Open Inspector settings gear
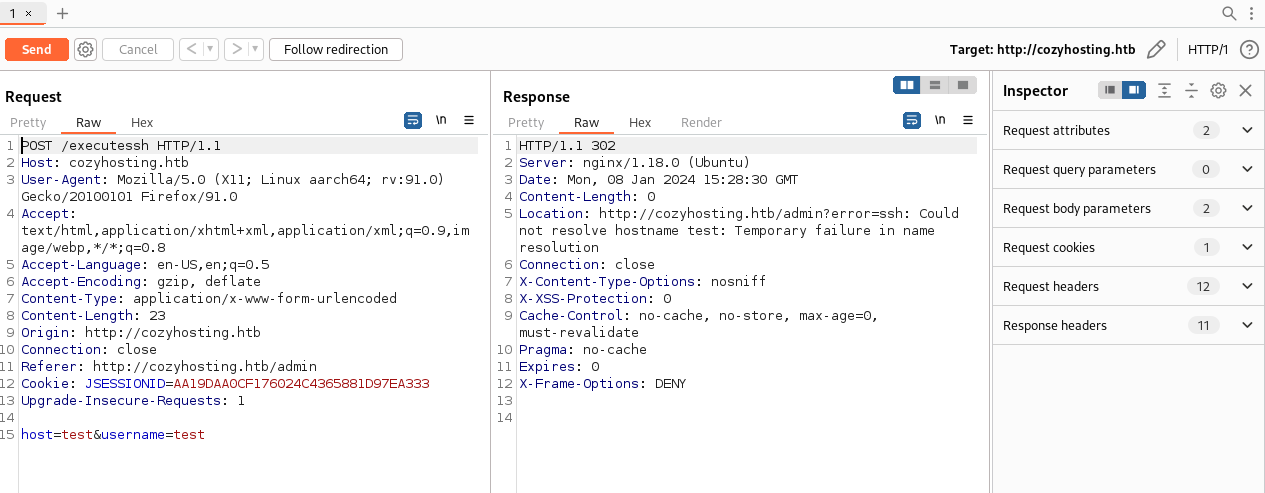 1218,90
